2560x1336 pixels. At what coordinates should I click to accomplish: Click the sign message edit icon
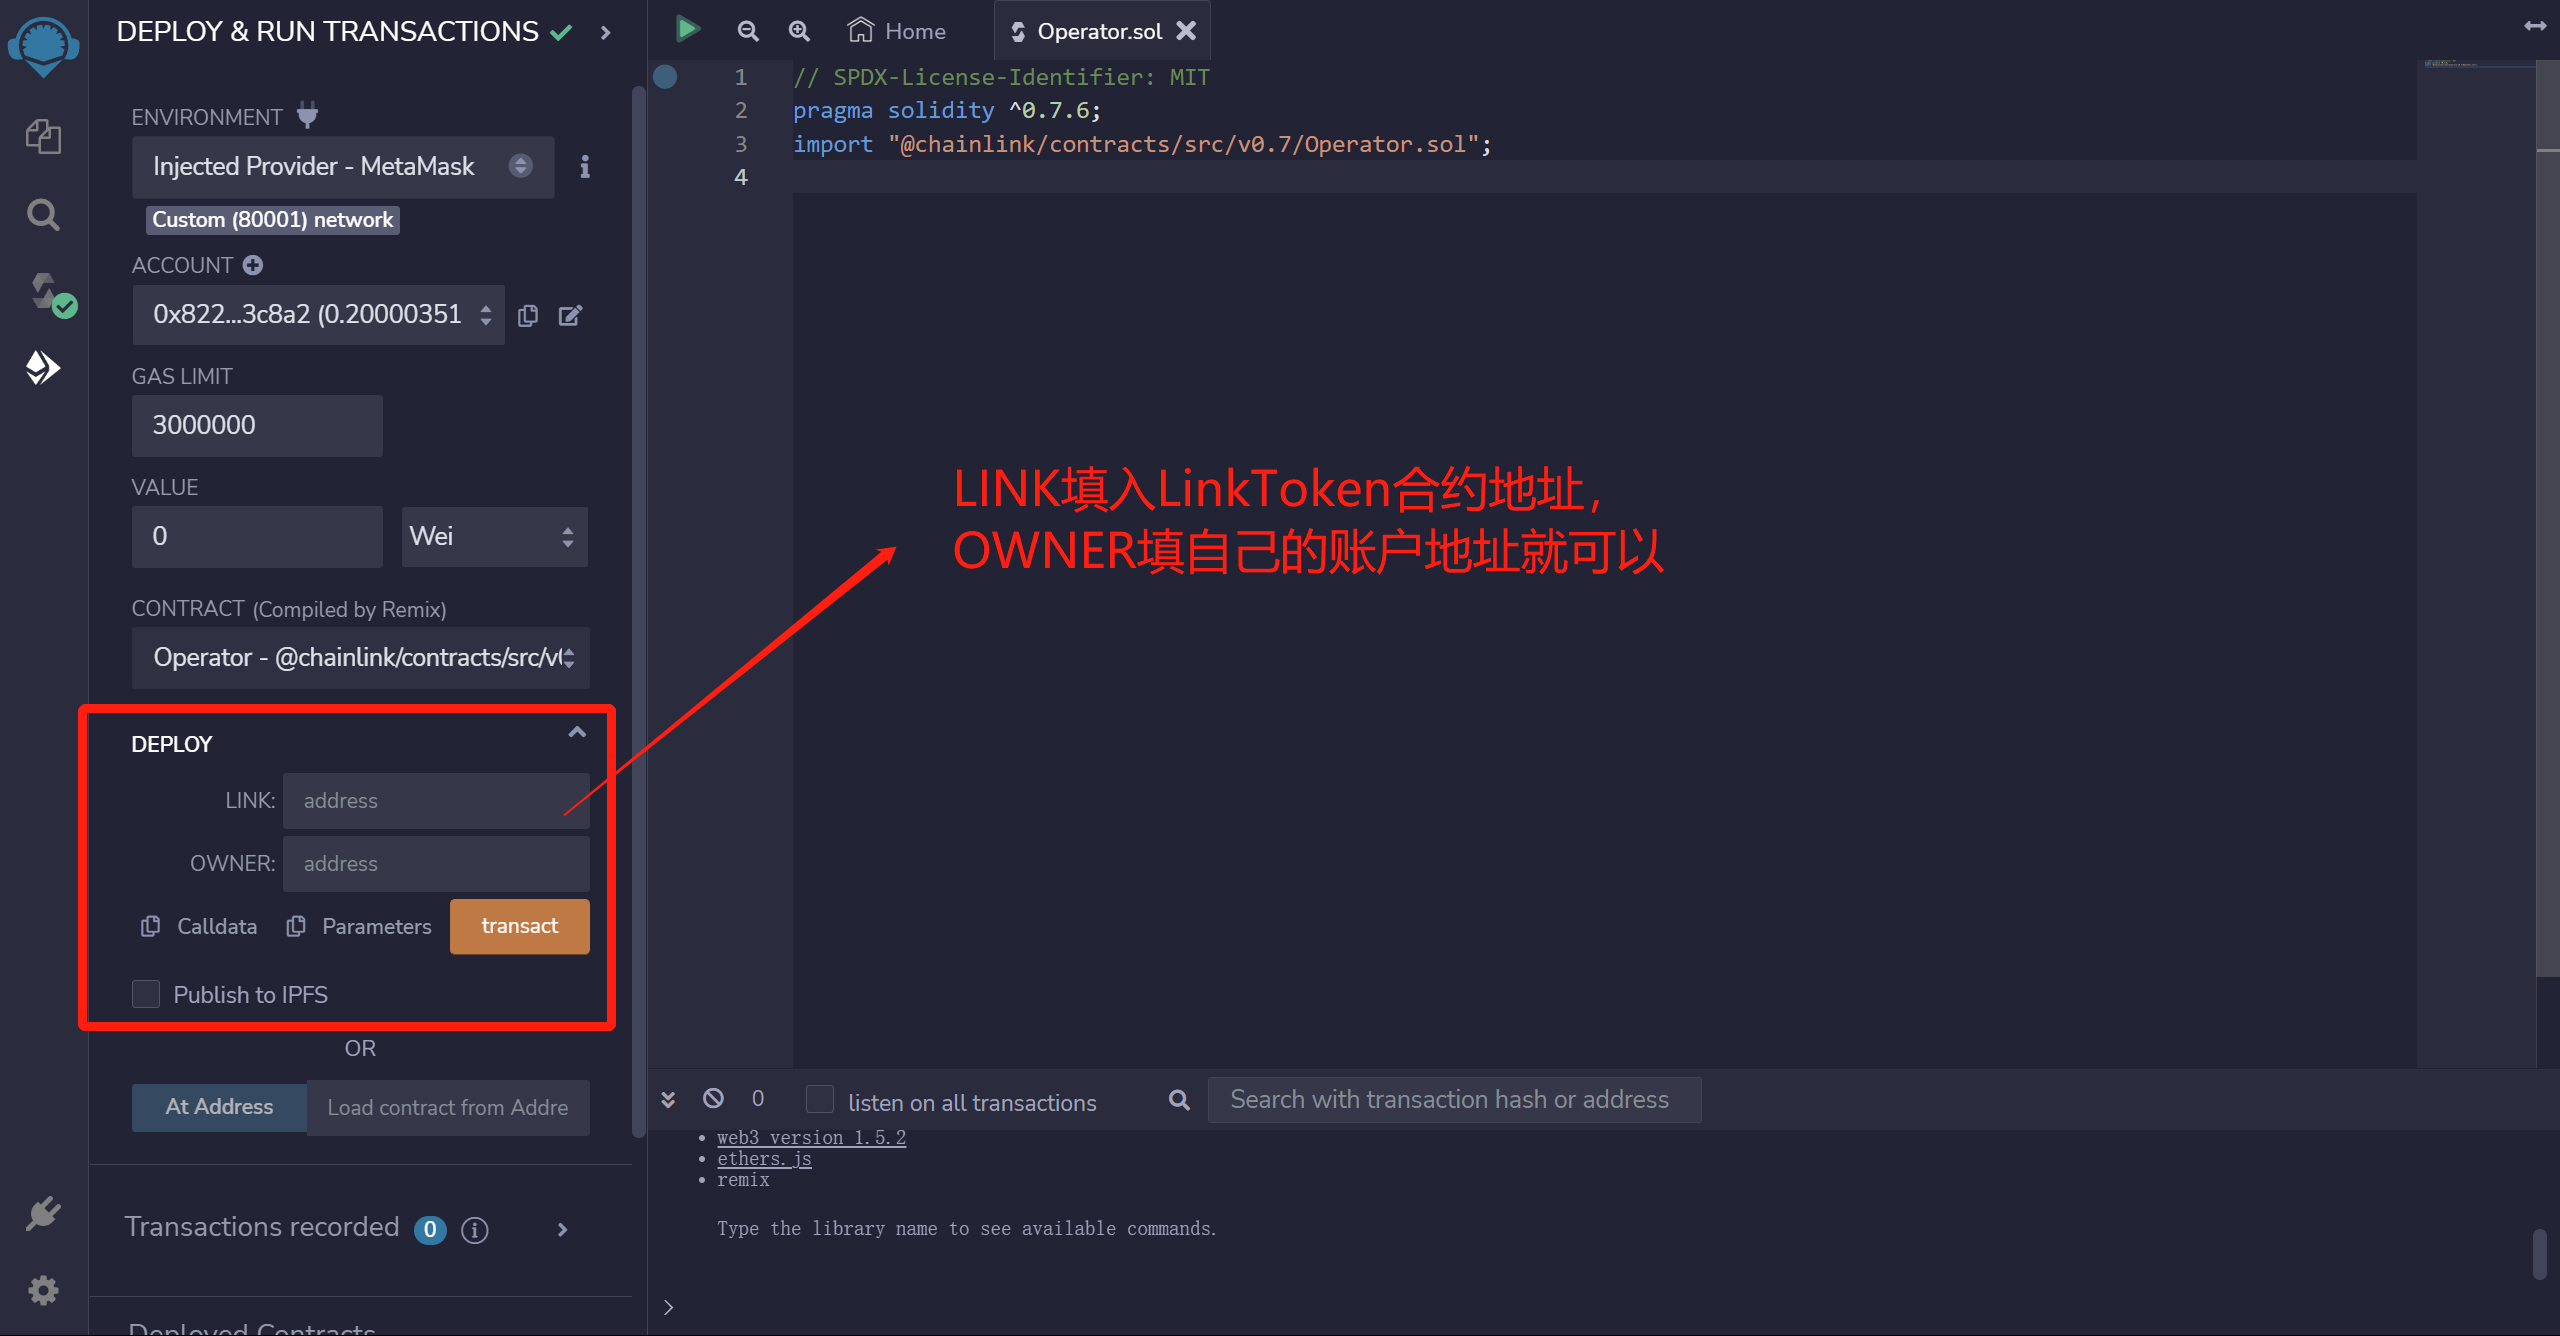570,316
